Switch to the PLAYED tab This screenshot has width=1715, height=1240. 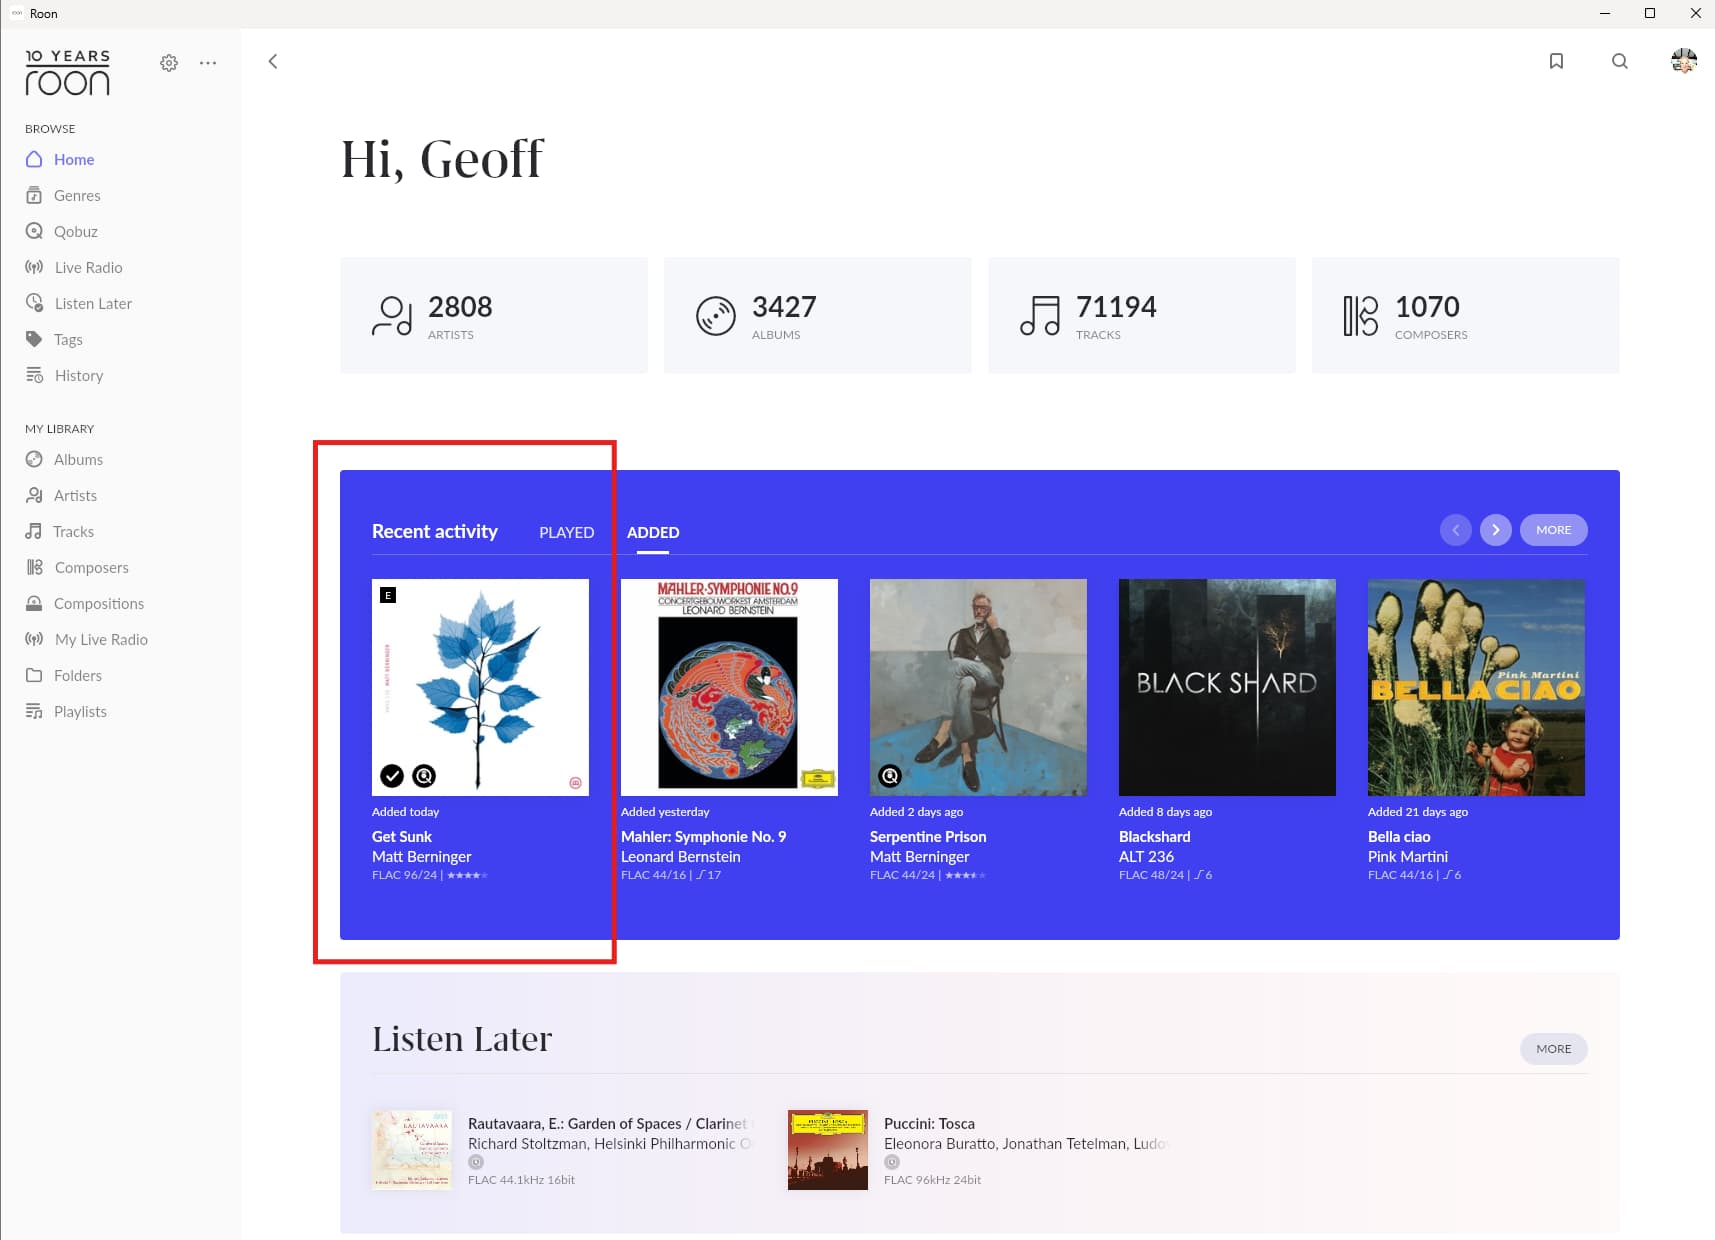click(x=566, y=532)
